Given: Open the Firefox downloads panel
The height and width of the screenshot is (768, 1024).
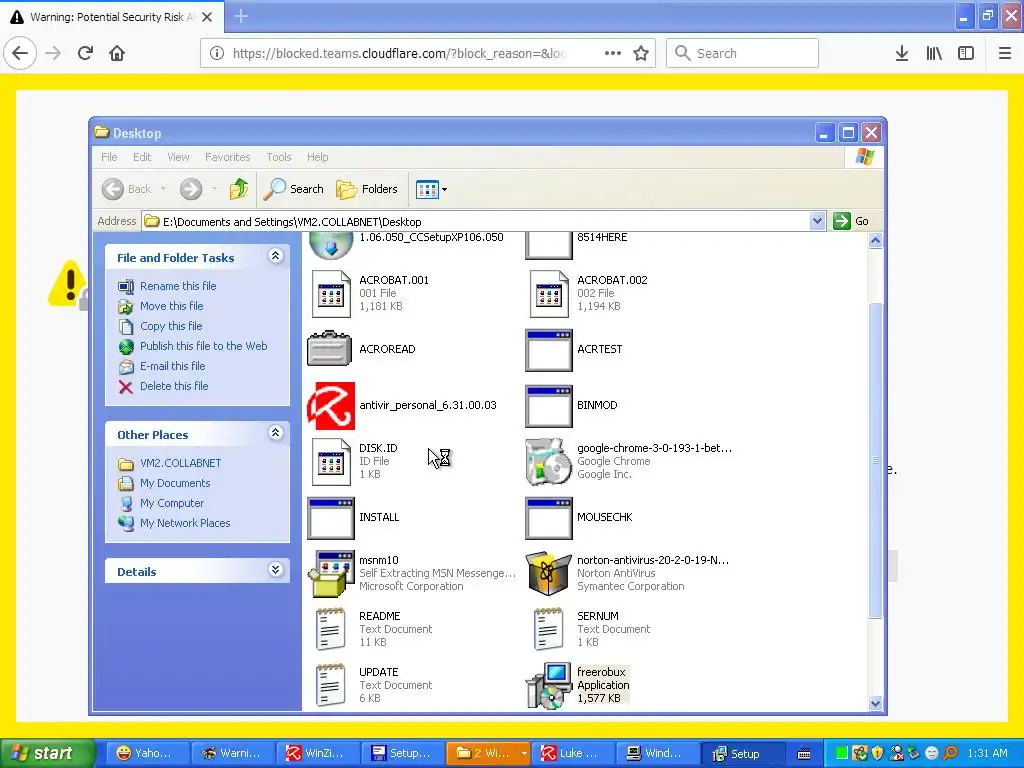Looking at the screenshot, I should (x=902, y=53).
